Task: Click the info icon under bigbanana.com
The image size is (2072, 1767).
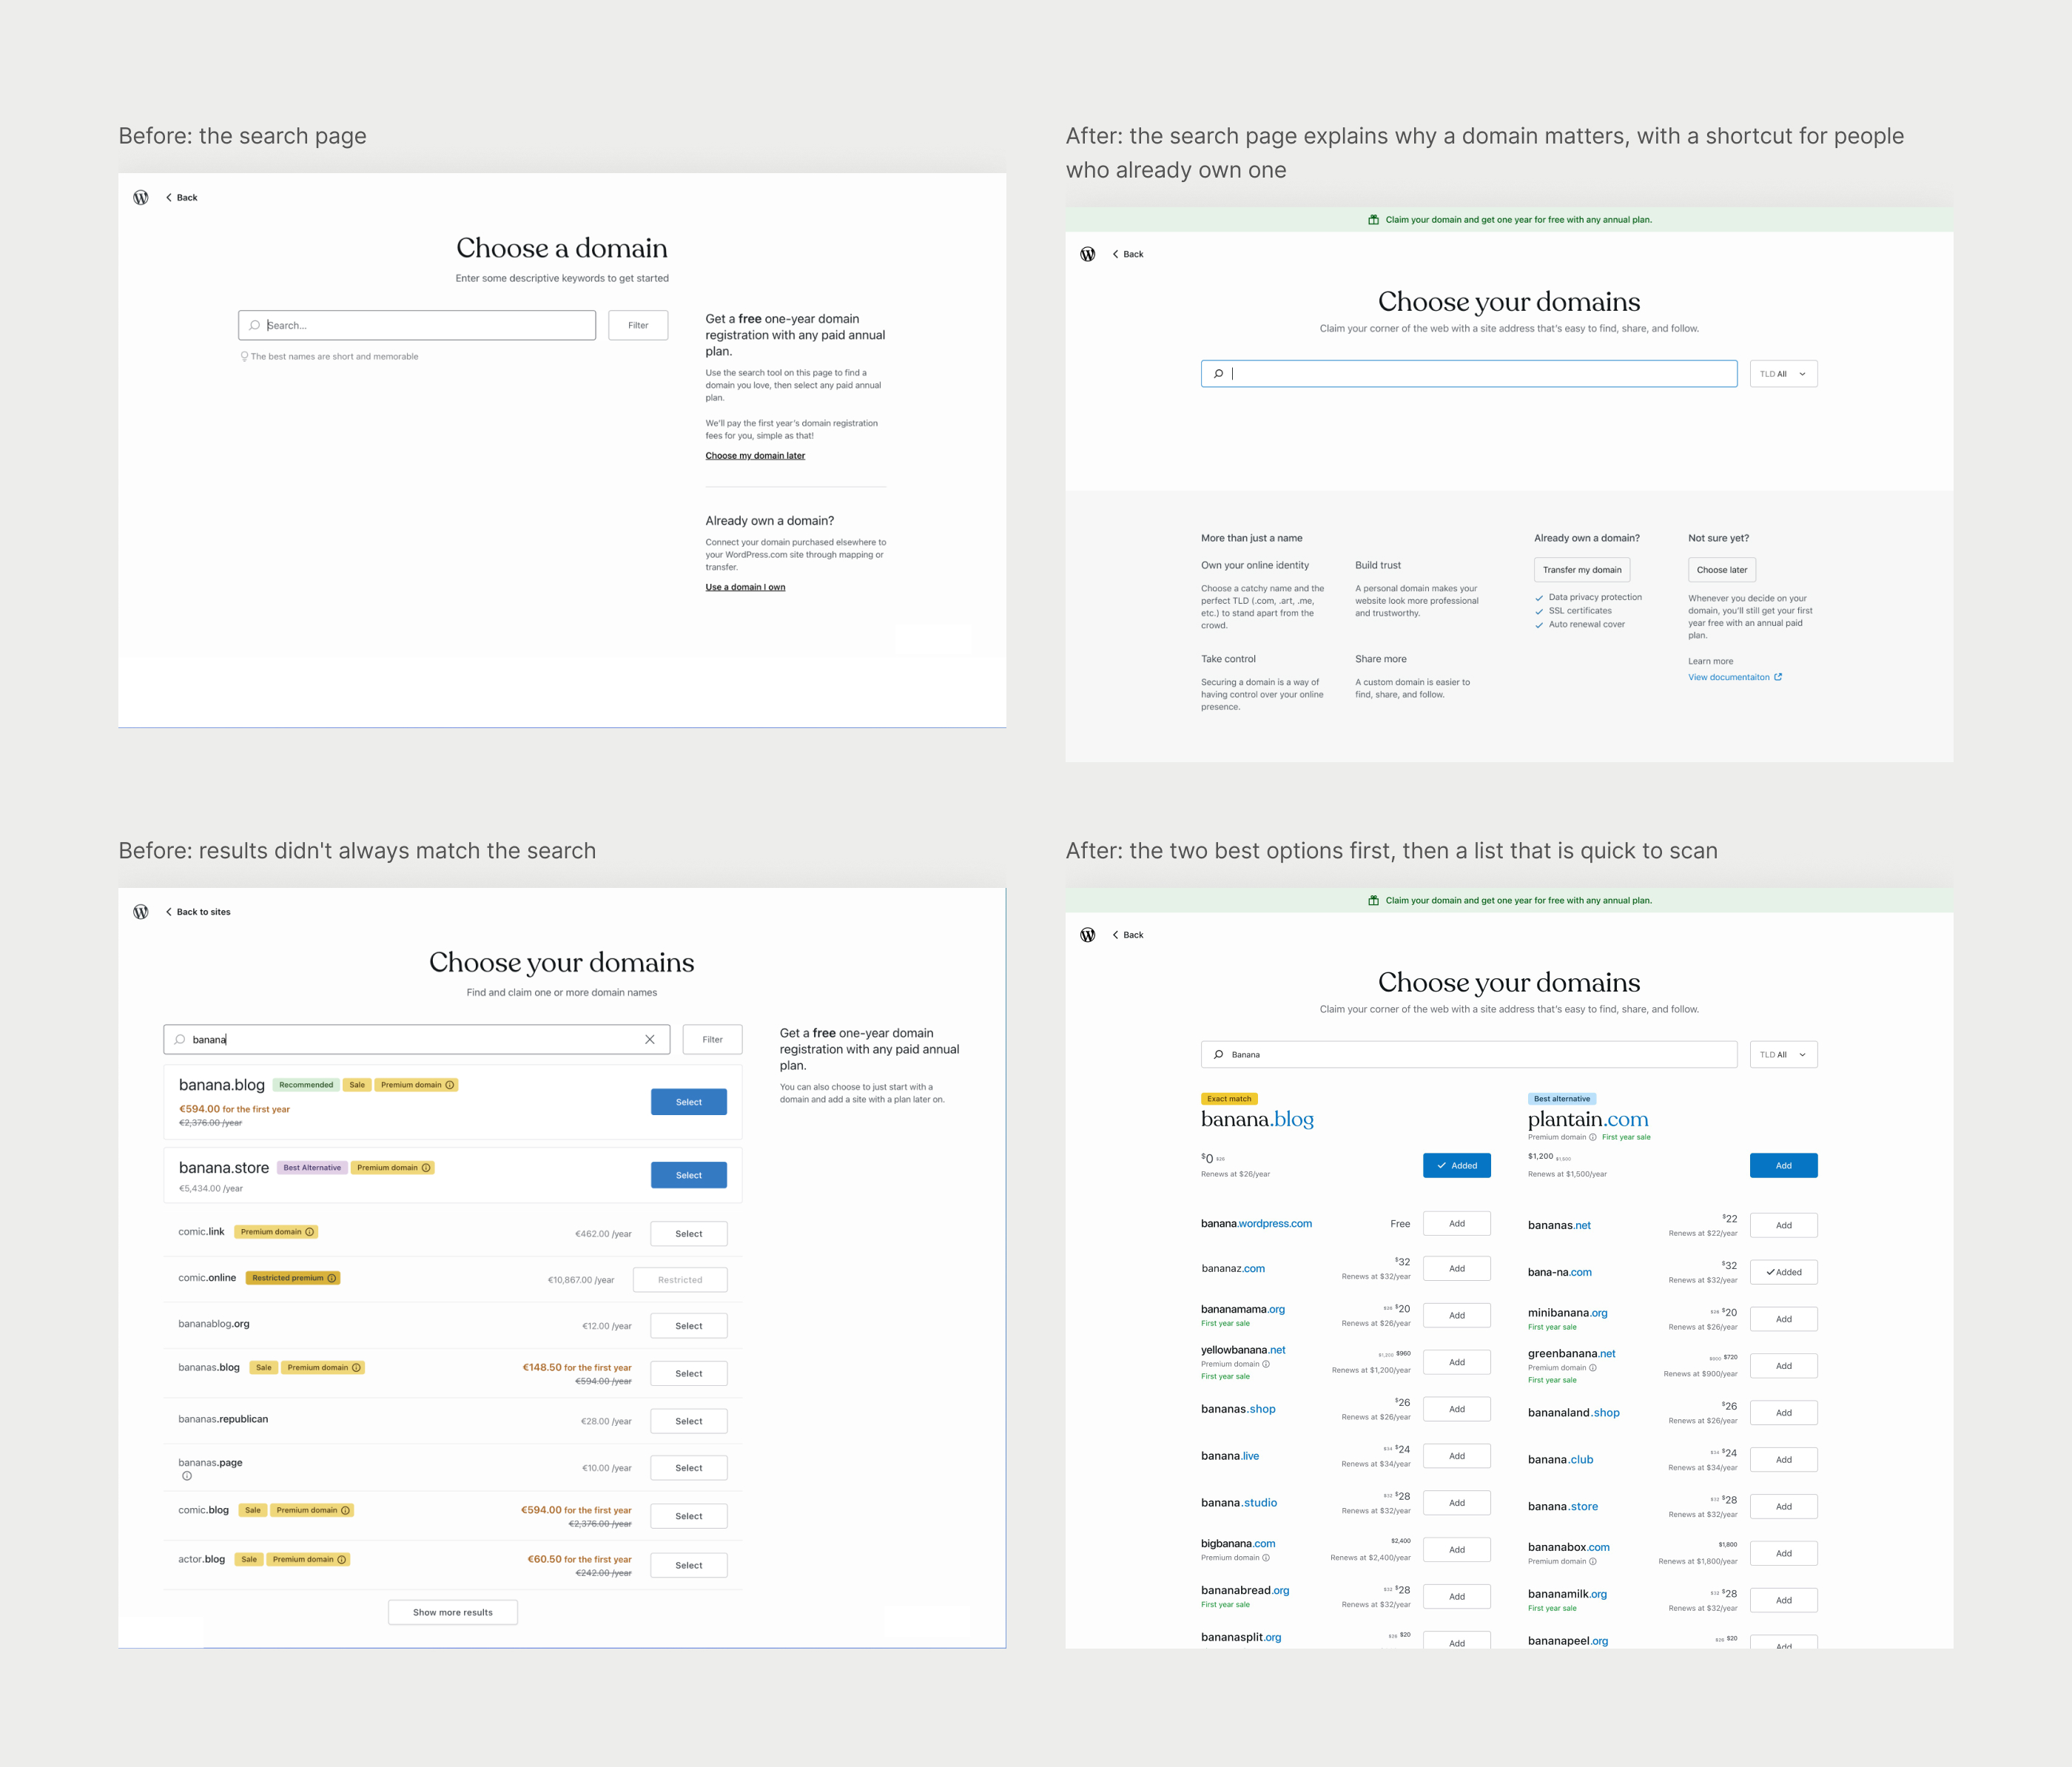Action: pyautogui.click(x=1266, y=1558)
